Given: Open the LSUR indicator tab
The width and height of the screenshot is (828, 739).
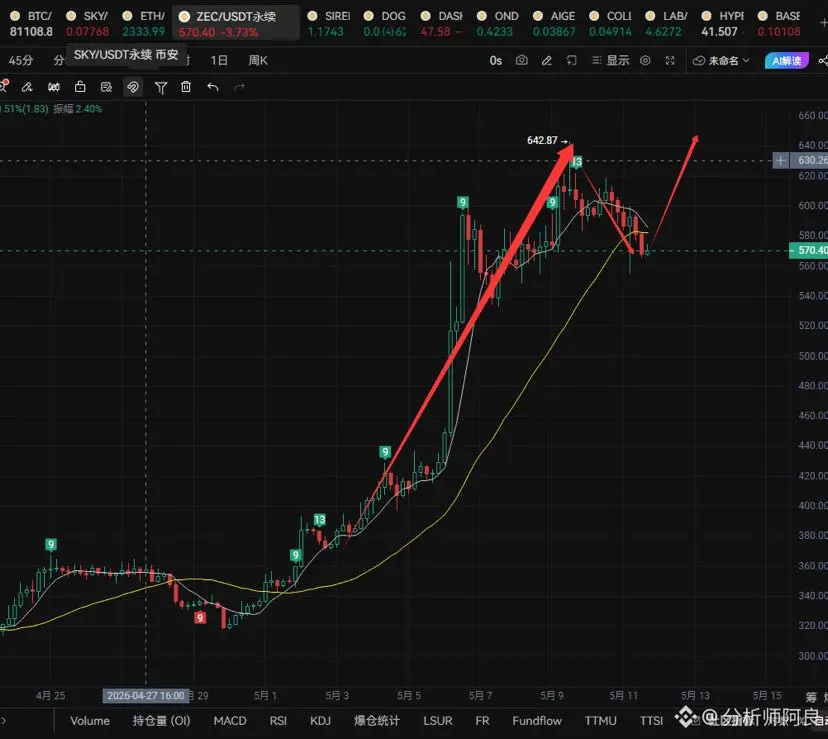Looking at the screenshot, I should (437, 721).
